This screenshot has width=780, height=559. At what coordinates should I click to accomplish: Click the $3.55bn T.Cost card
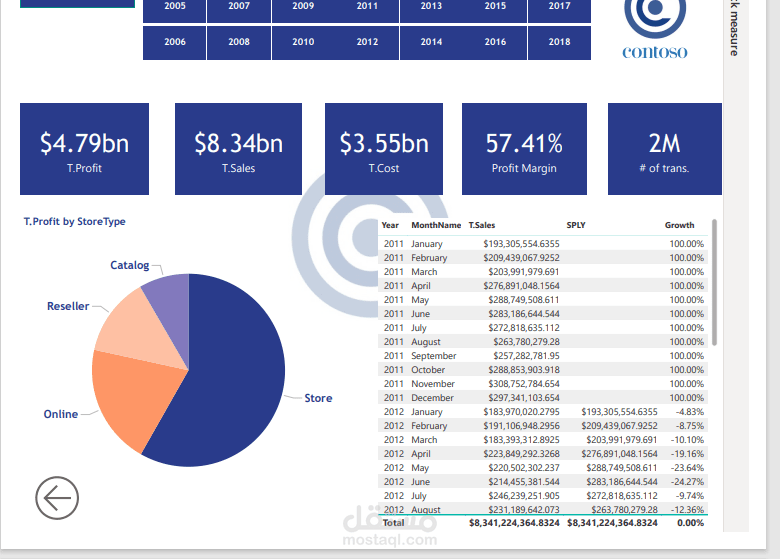384,149
